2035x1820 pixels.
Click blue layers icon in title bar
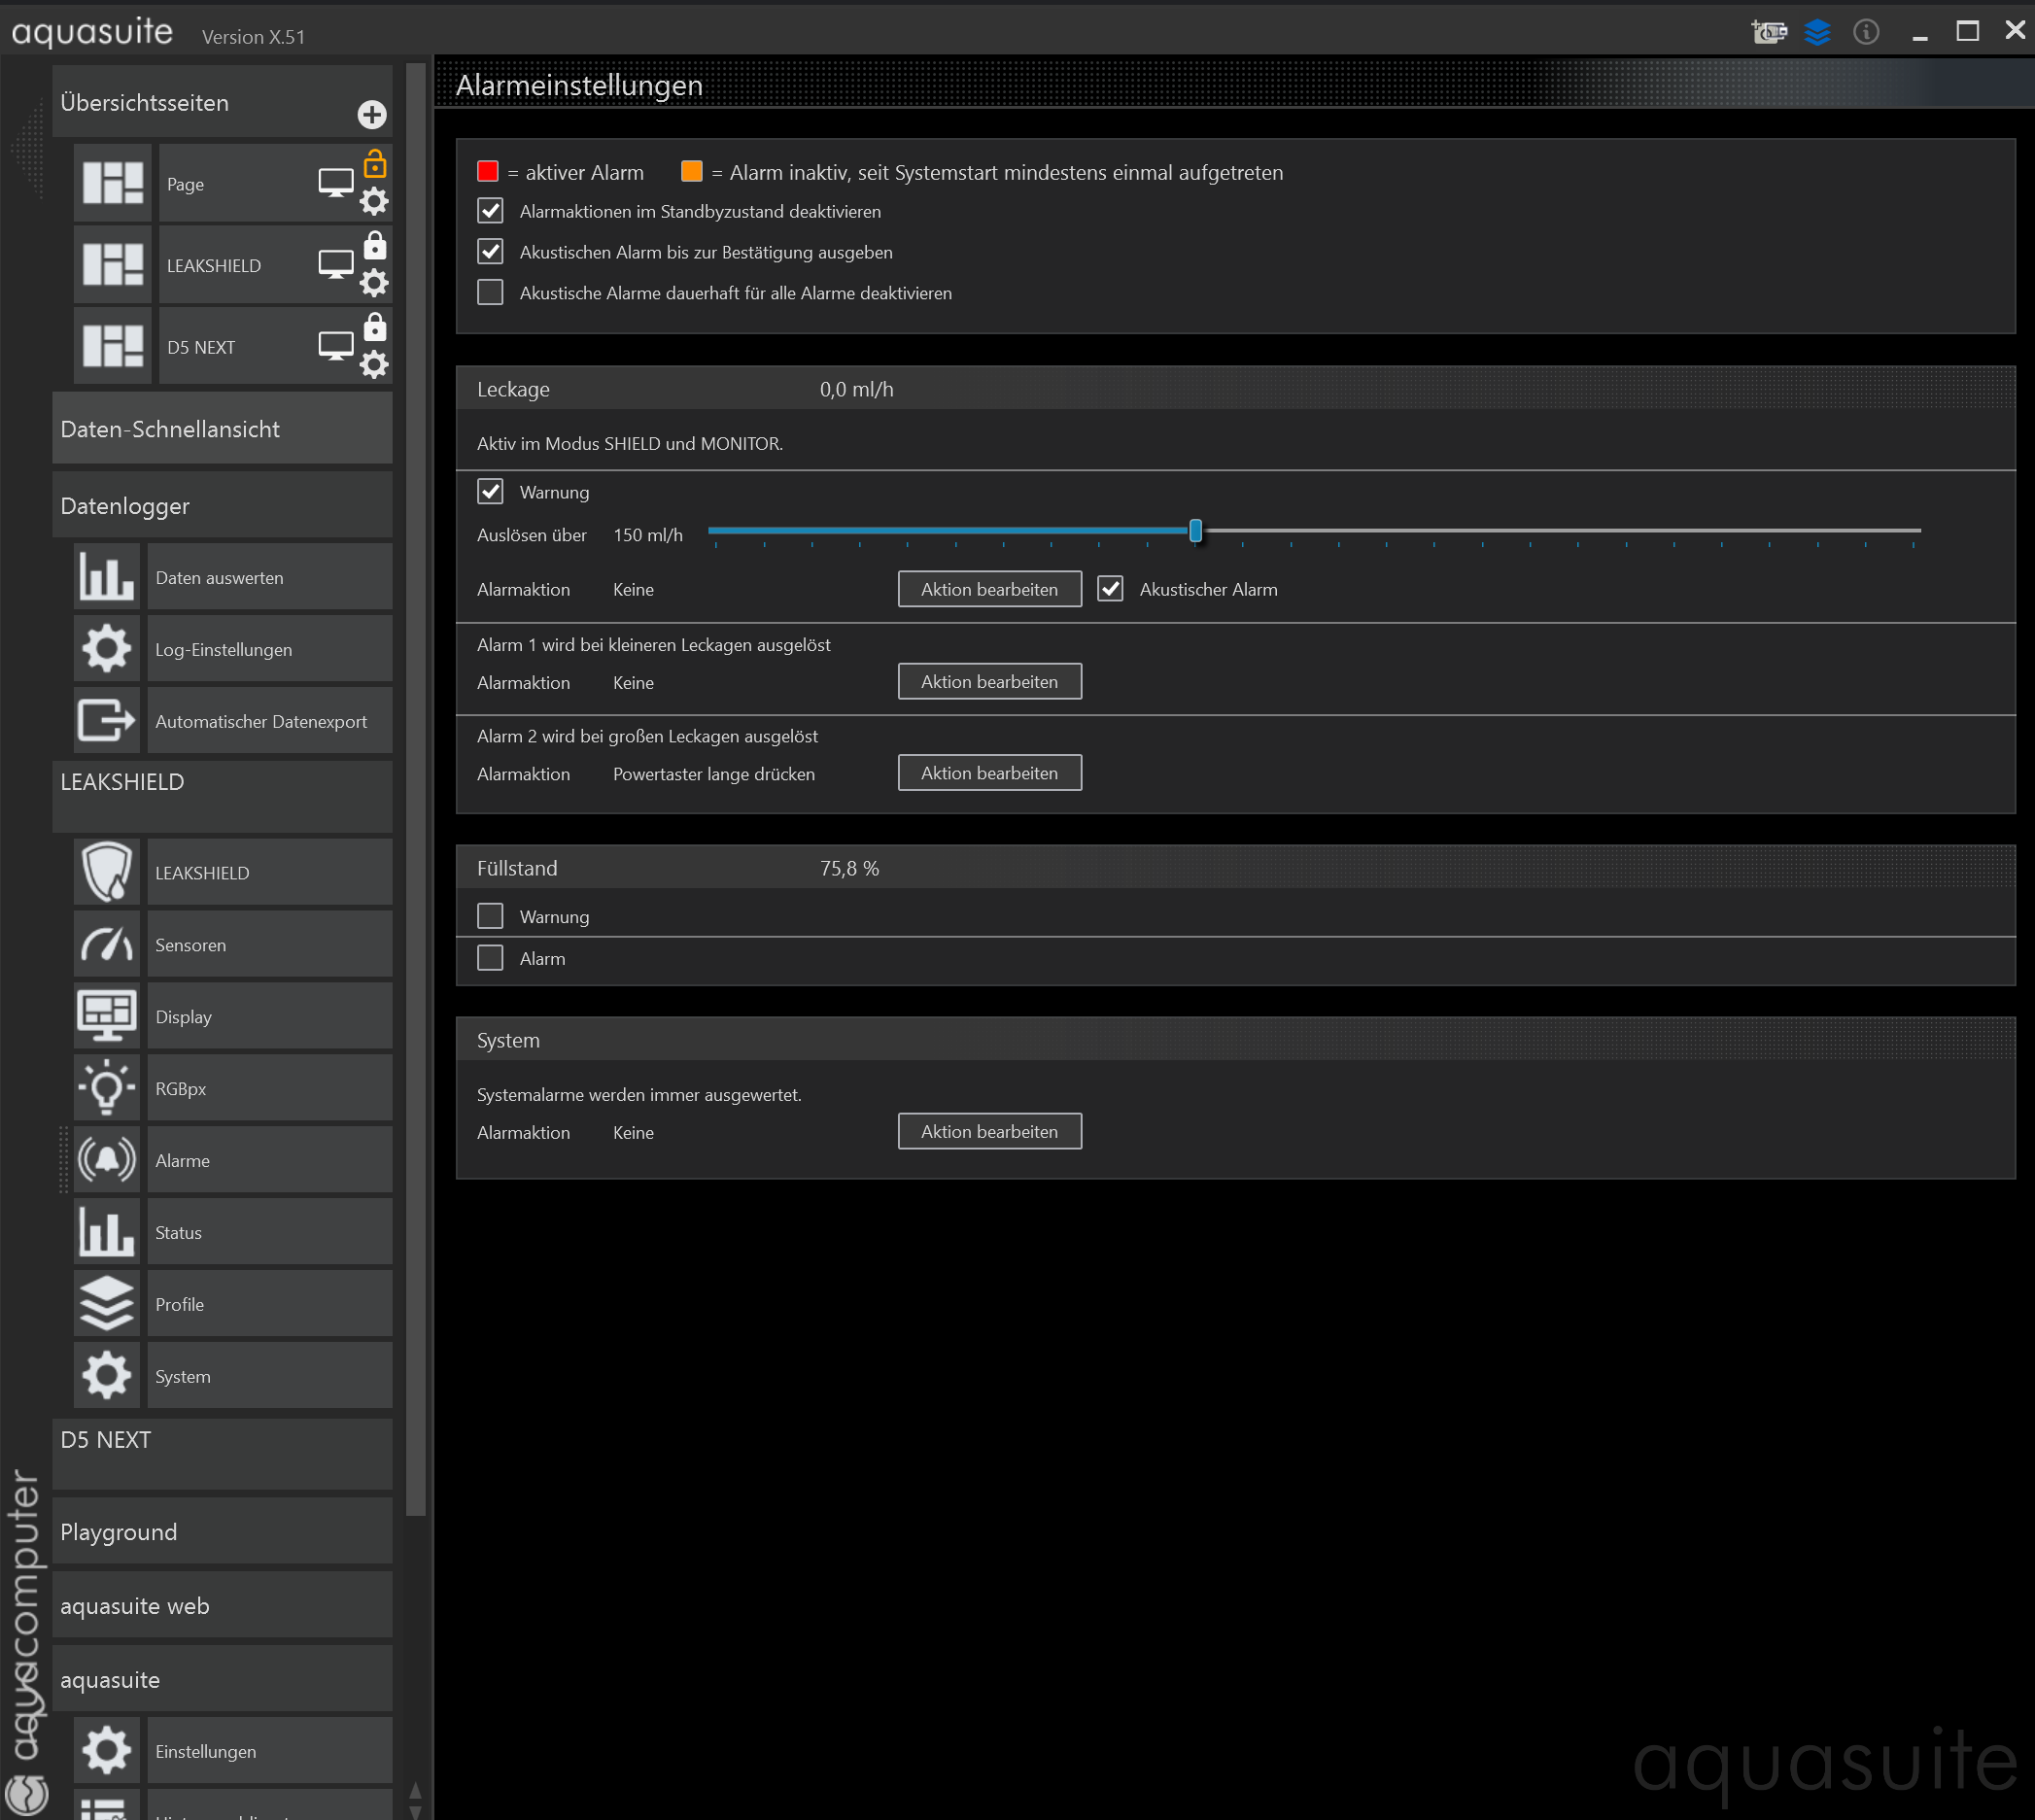pyautogui.click(x=1817, y=32)
